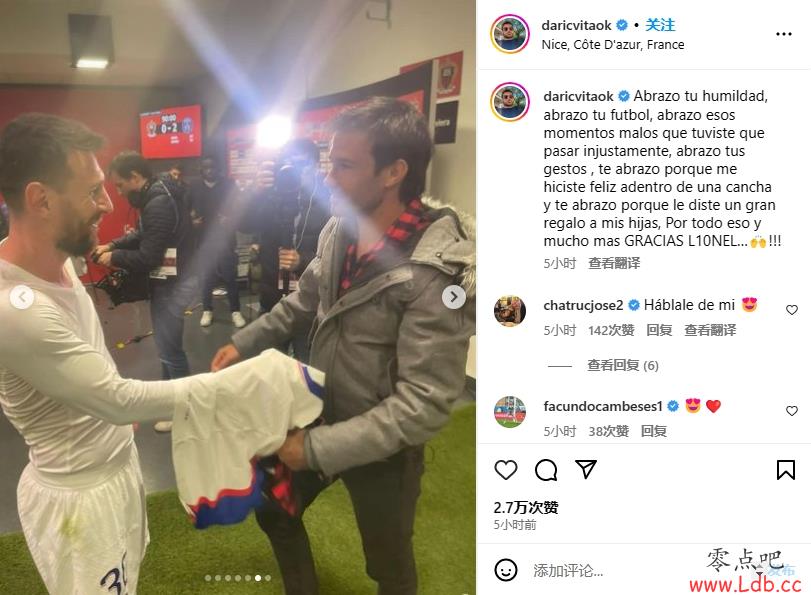Open the three-dots more options menu
The image size is (811, 595).
point(784,34)
